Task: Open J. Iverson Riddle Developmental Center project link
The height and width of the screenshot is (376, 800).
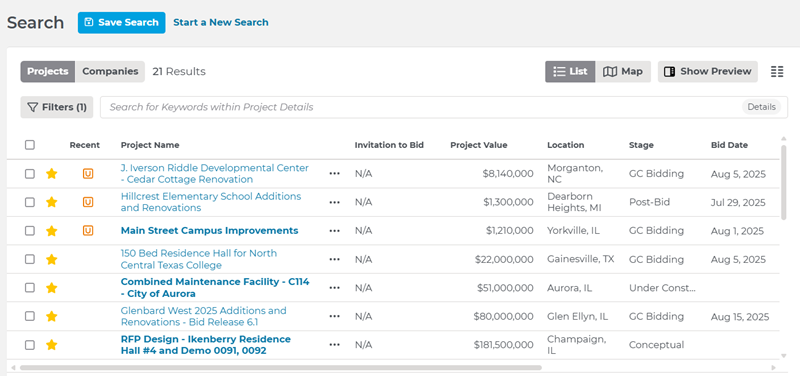Action: [215, 174]
